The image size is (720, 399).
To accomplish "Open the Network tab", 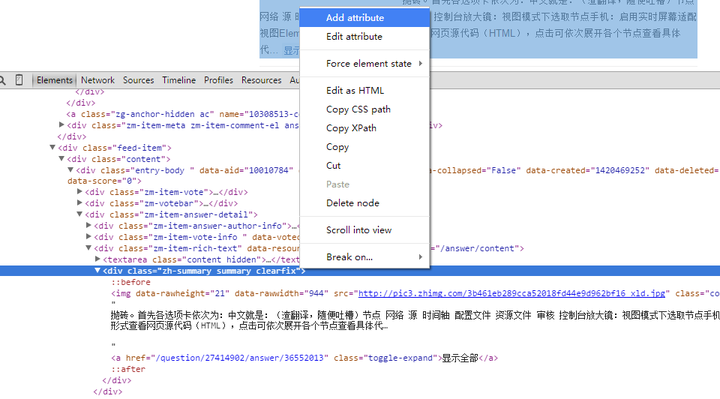I will [97, 80].
